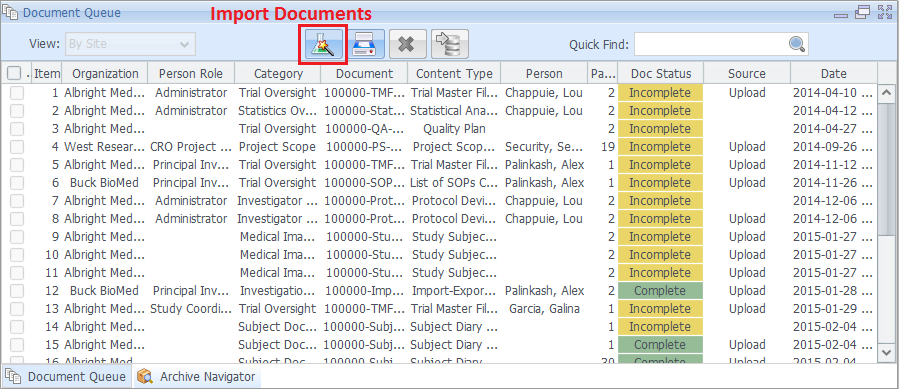Click the scanner/print toolbar icon

pyautogui.click(x=365, y=44)
